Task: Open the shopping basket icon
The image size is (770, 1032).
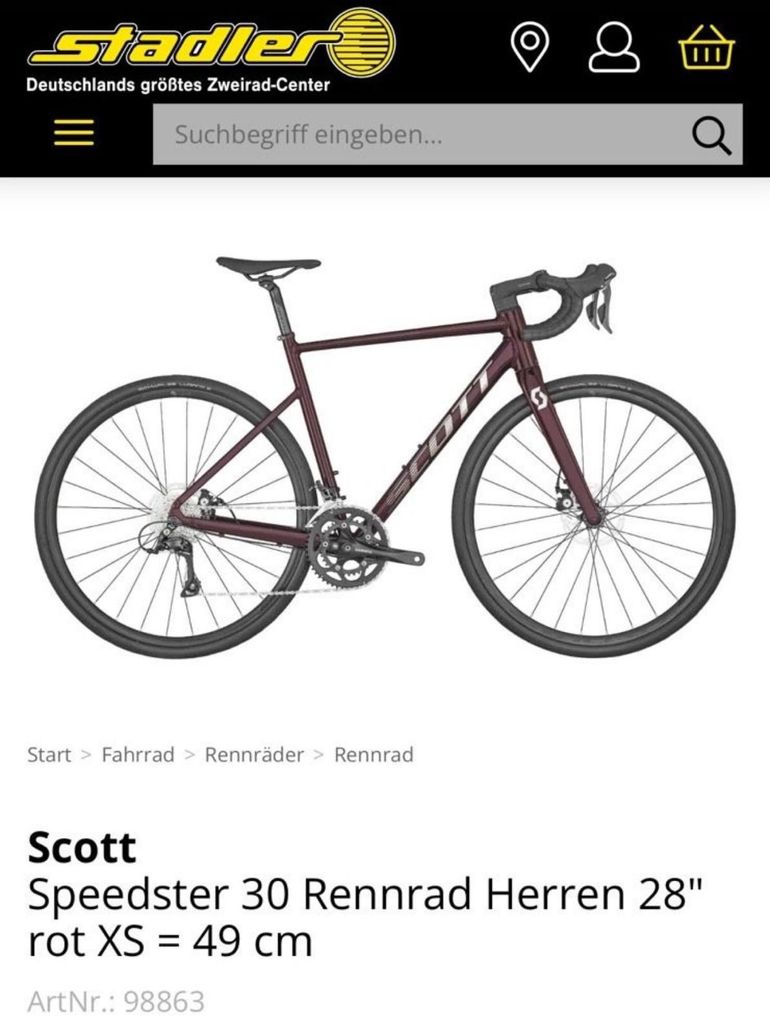Action: (707, 47)
